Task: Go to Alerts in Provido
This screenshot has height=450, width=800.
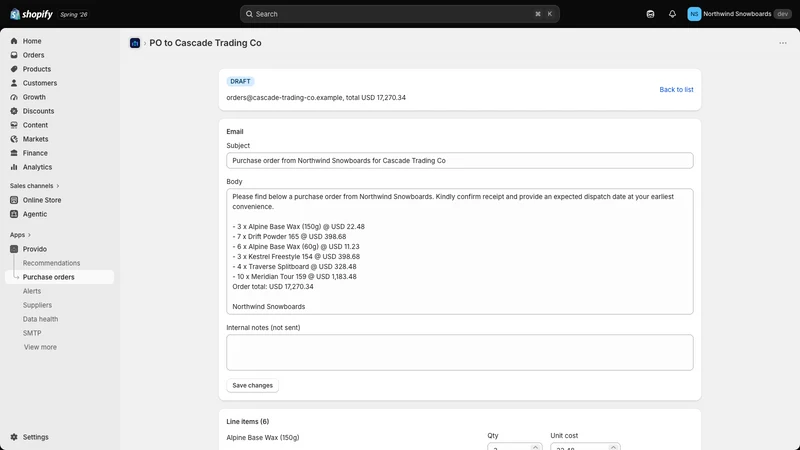Action: pos(32,291)
